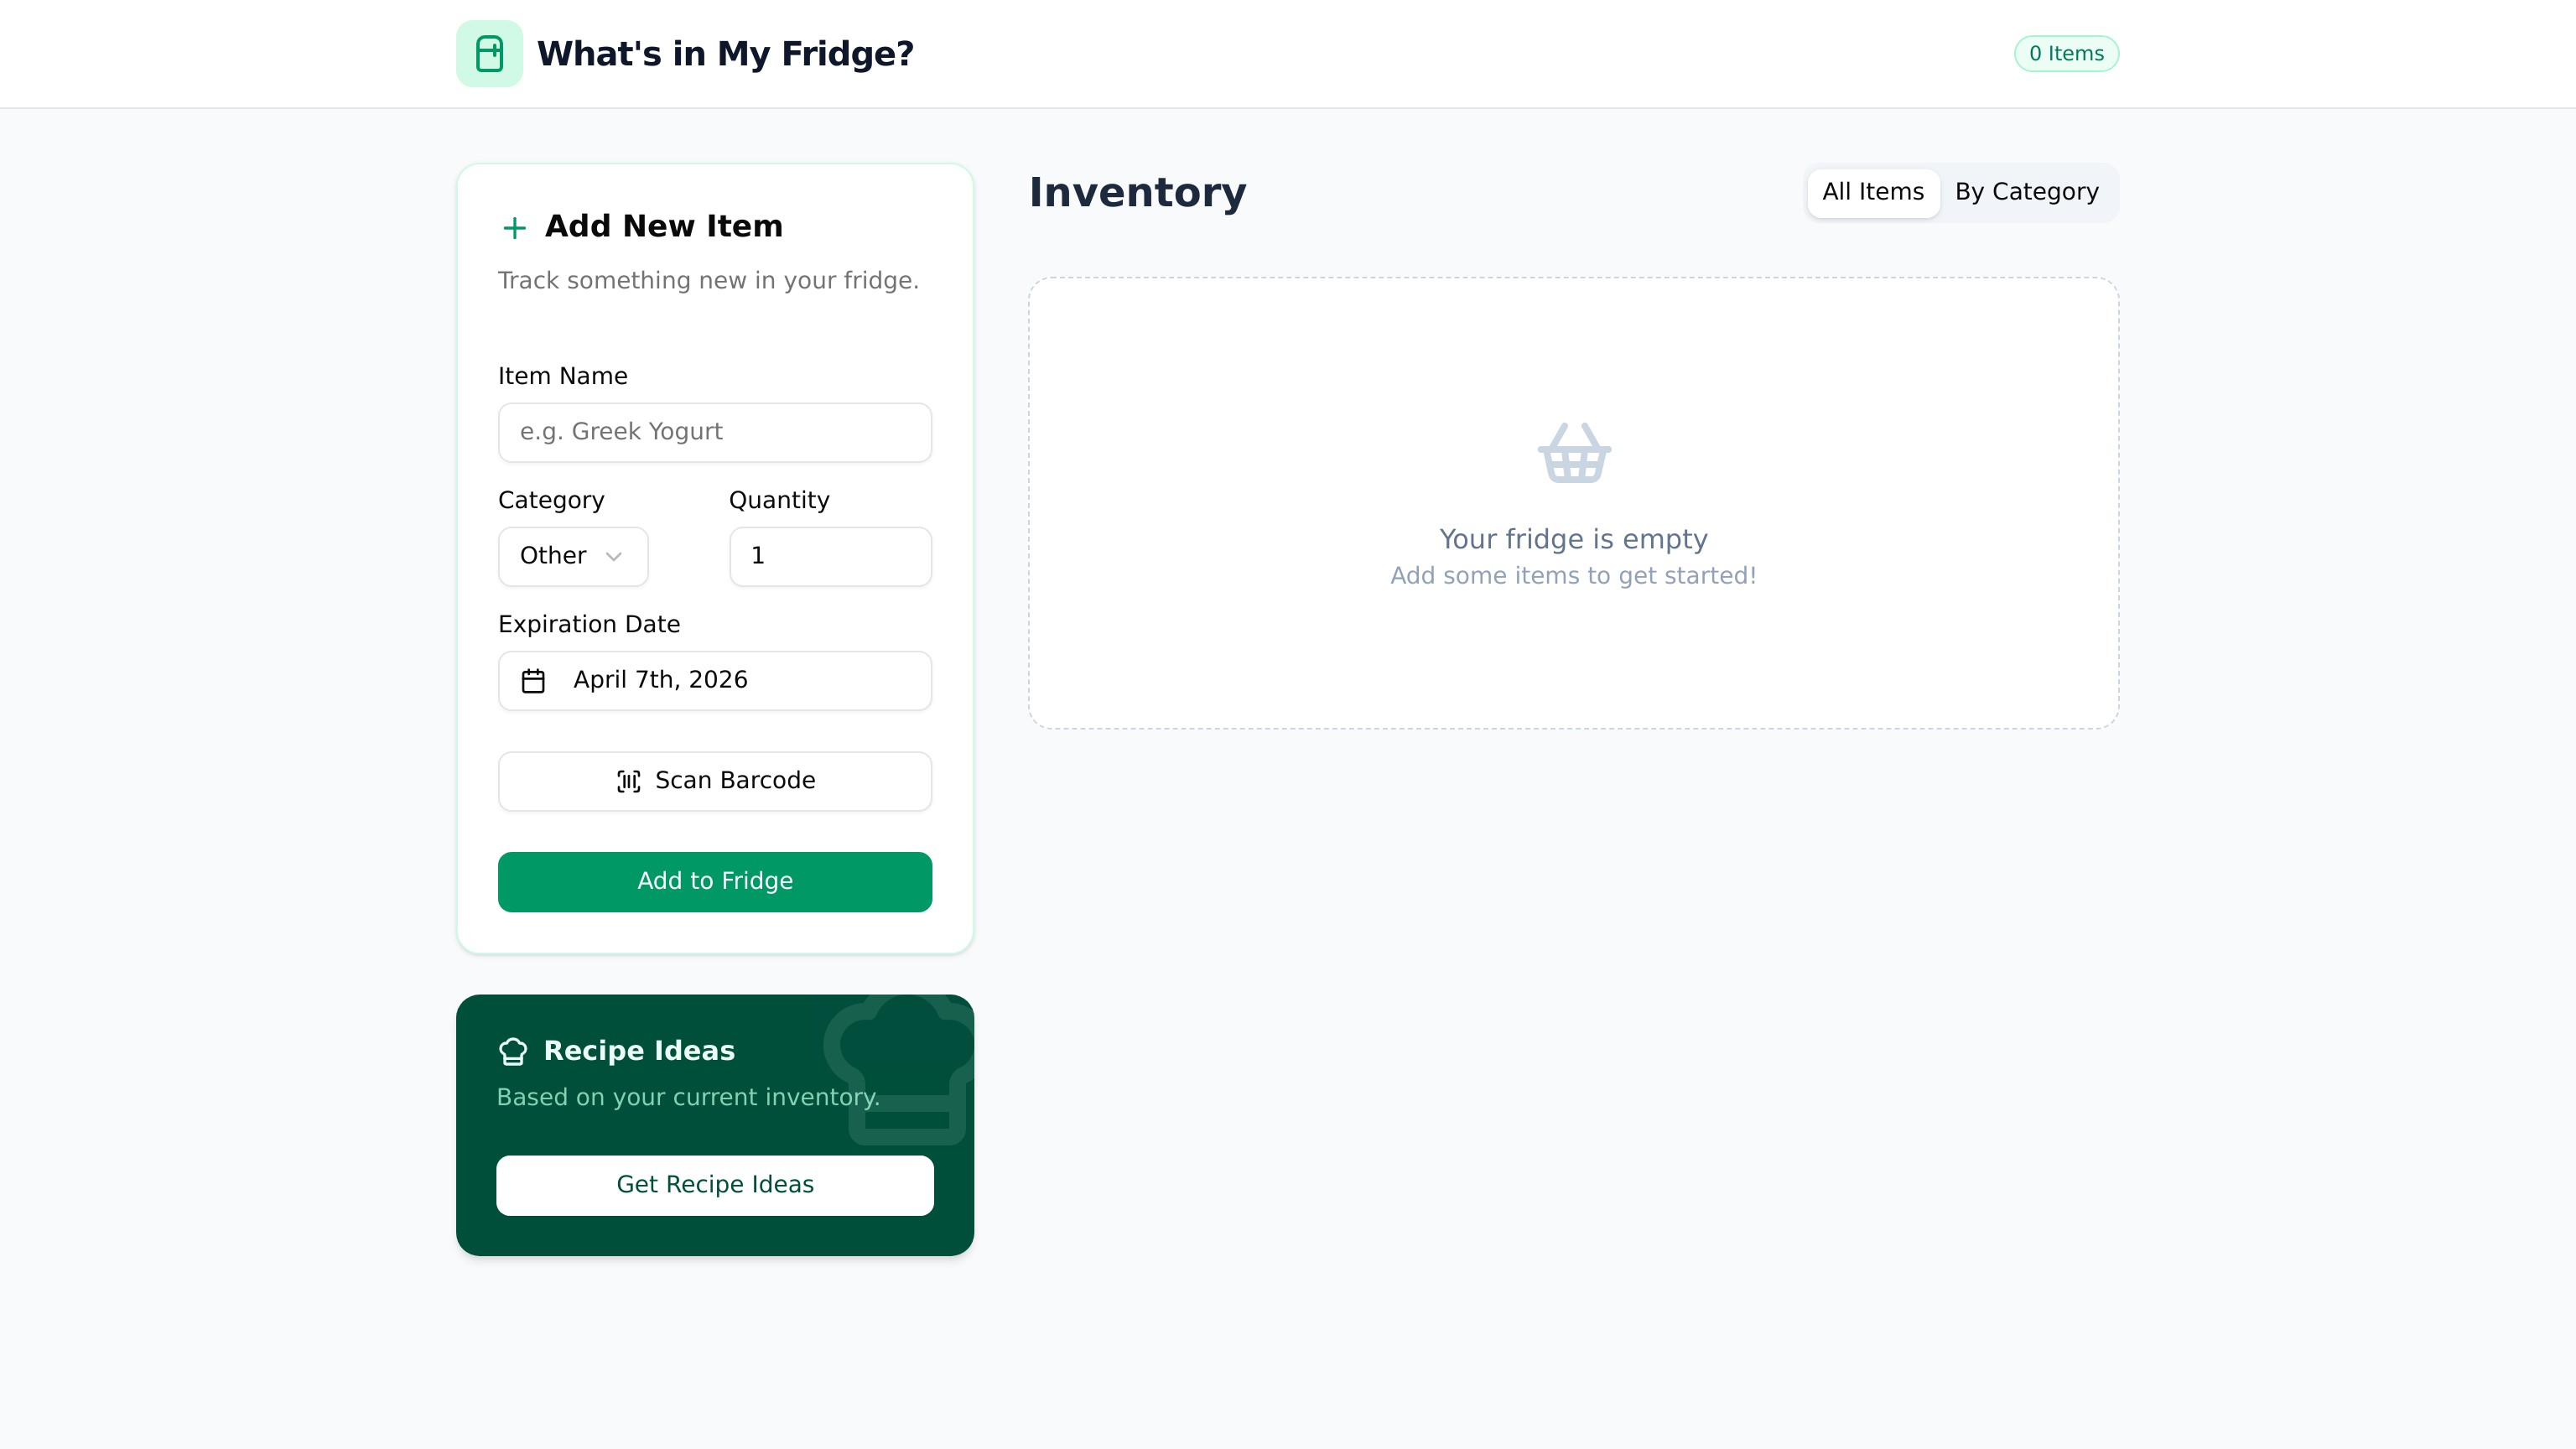Click the 0 Items counter badge
Viewport: 2576px width, 1449px height.
click(x=2065, y=54)
